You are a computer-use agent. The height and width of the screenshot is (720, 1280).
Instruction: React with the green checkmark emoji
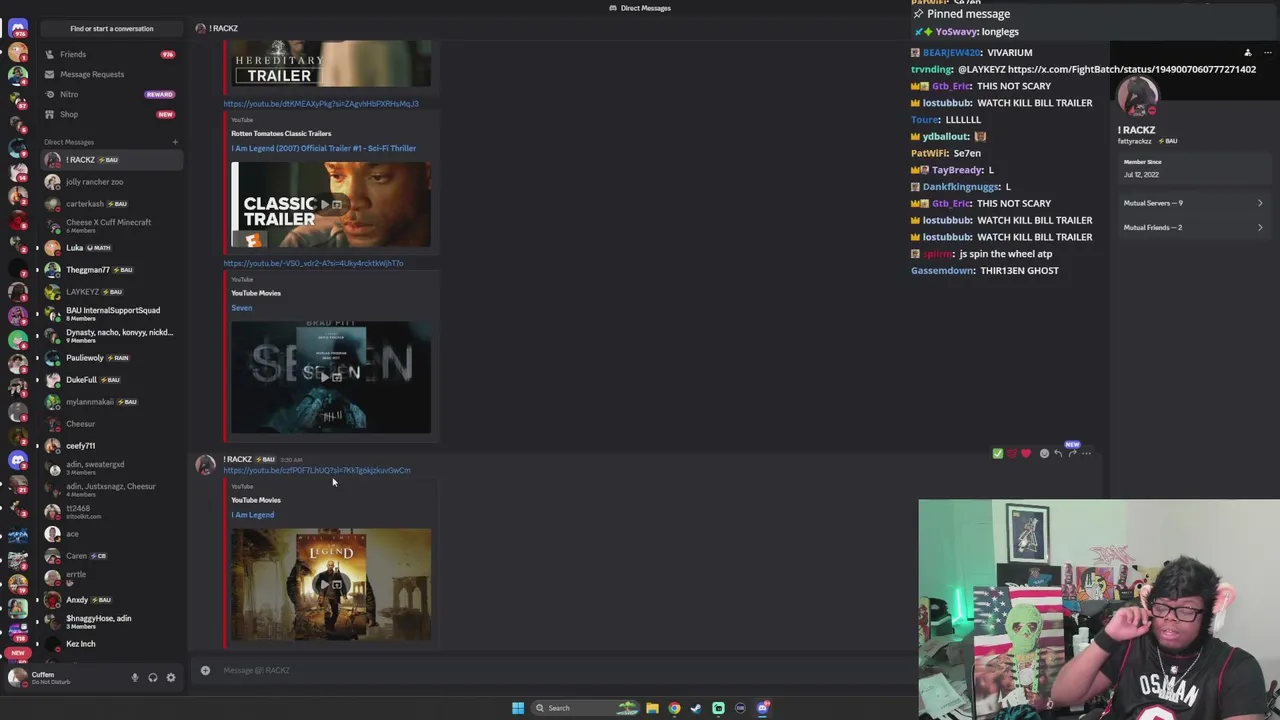[997, 454]
